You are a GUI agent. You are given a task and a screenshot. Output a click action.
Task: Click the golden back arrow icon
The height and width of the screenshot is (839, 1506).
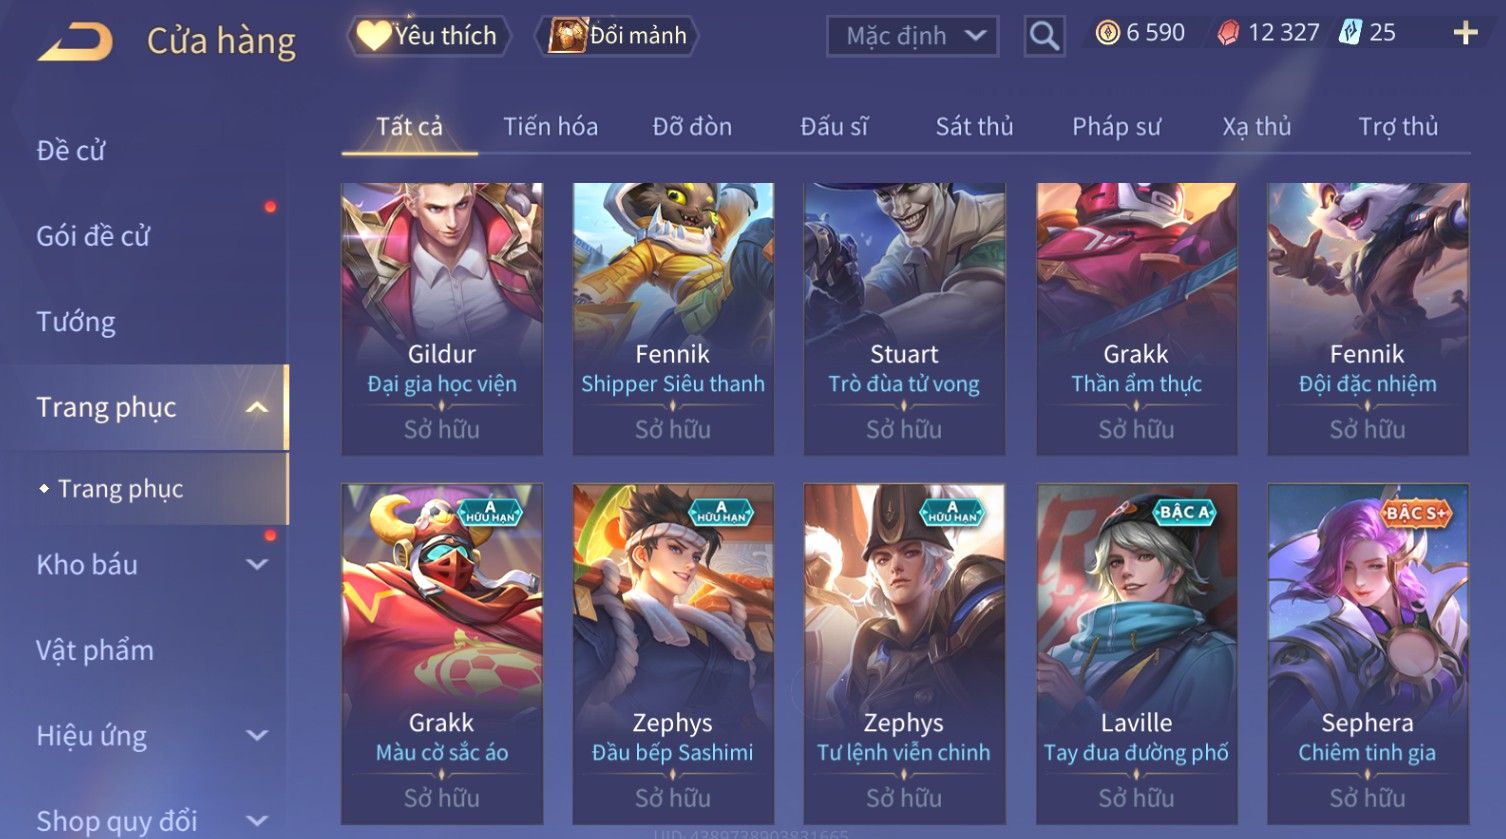tap(75, 42)
